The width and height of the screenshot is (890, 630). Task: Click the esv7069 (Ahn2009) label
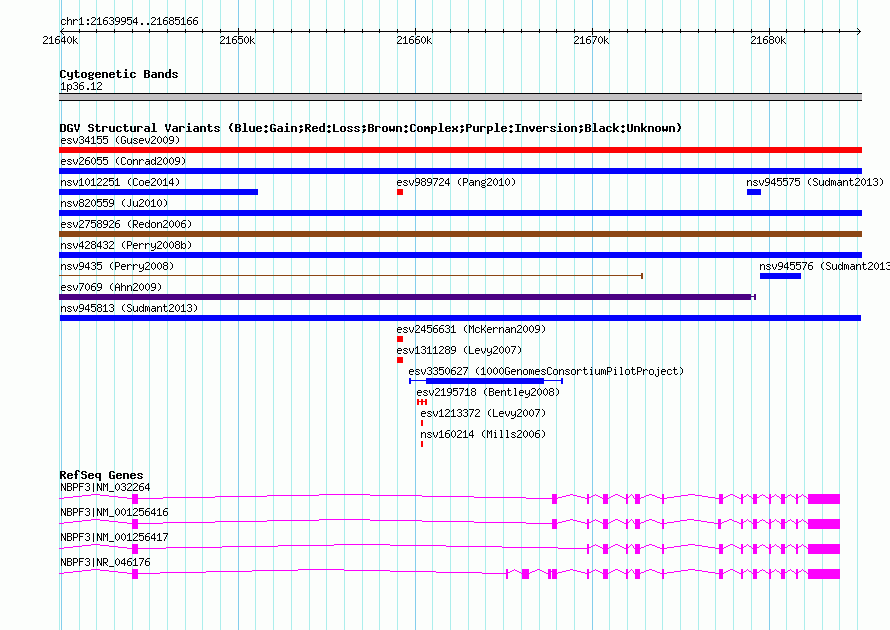click(111, 287)
